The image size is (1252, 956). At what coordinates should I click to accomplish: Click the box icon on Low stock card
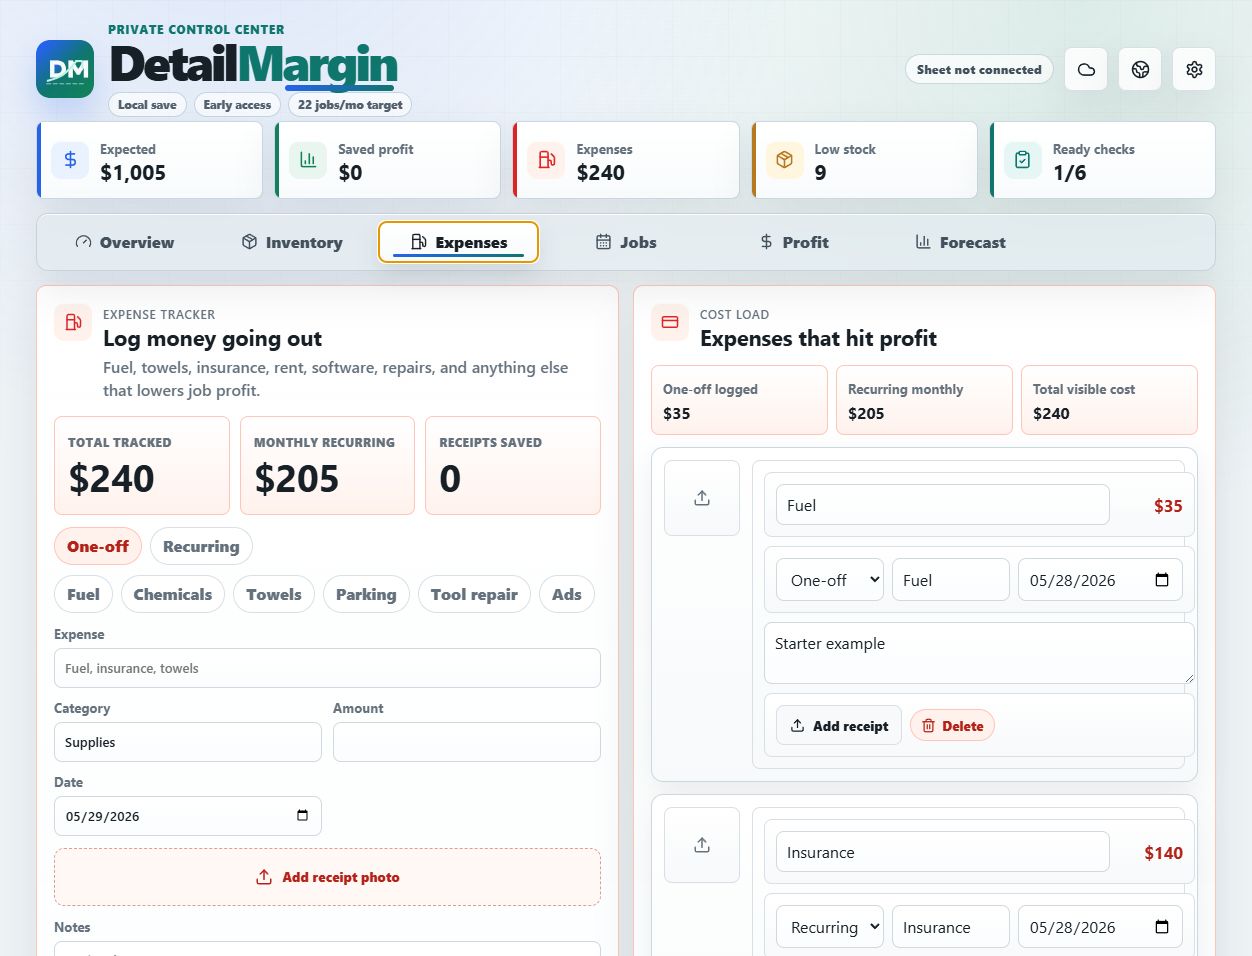(x=784, y=160)
